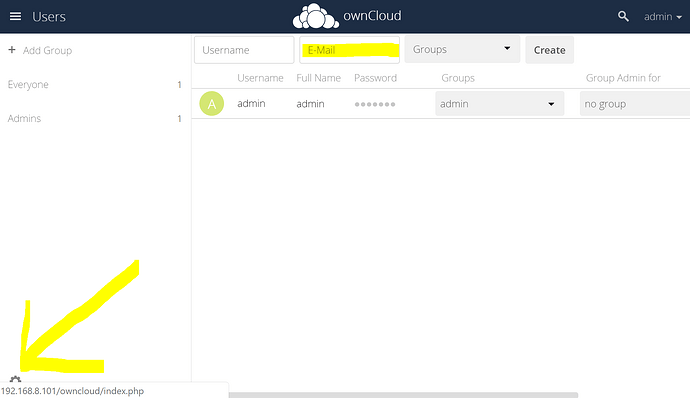Click the Full Name column header
Viewport: 690px width, 398px height.
coord(319,78)
